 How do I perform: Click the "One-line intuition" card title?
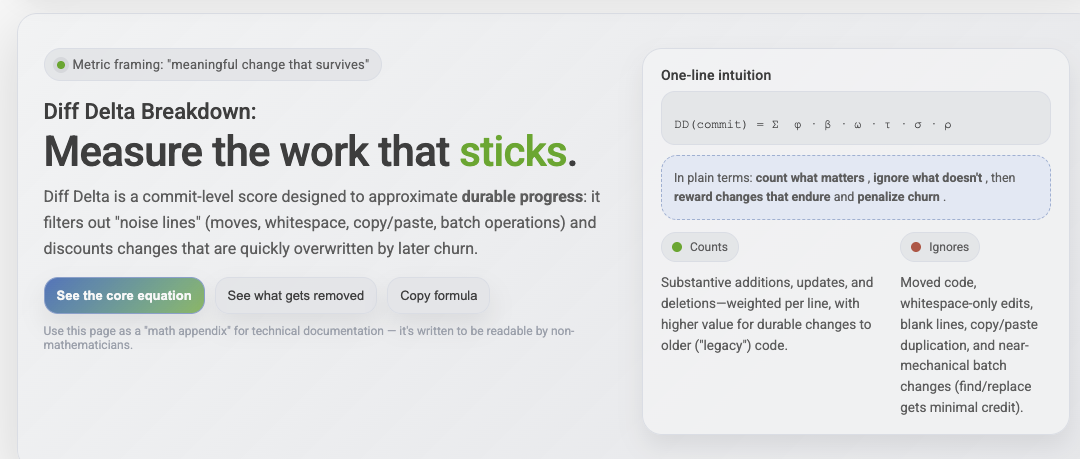pyautogui.click(x=716, y=75)
